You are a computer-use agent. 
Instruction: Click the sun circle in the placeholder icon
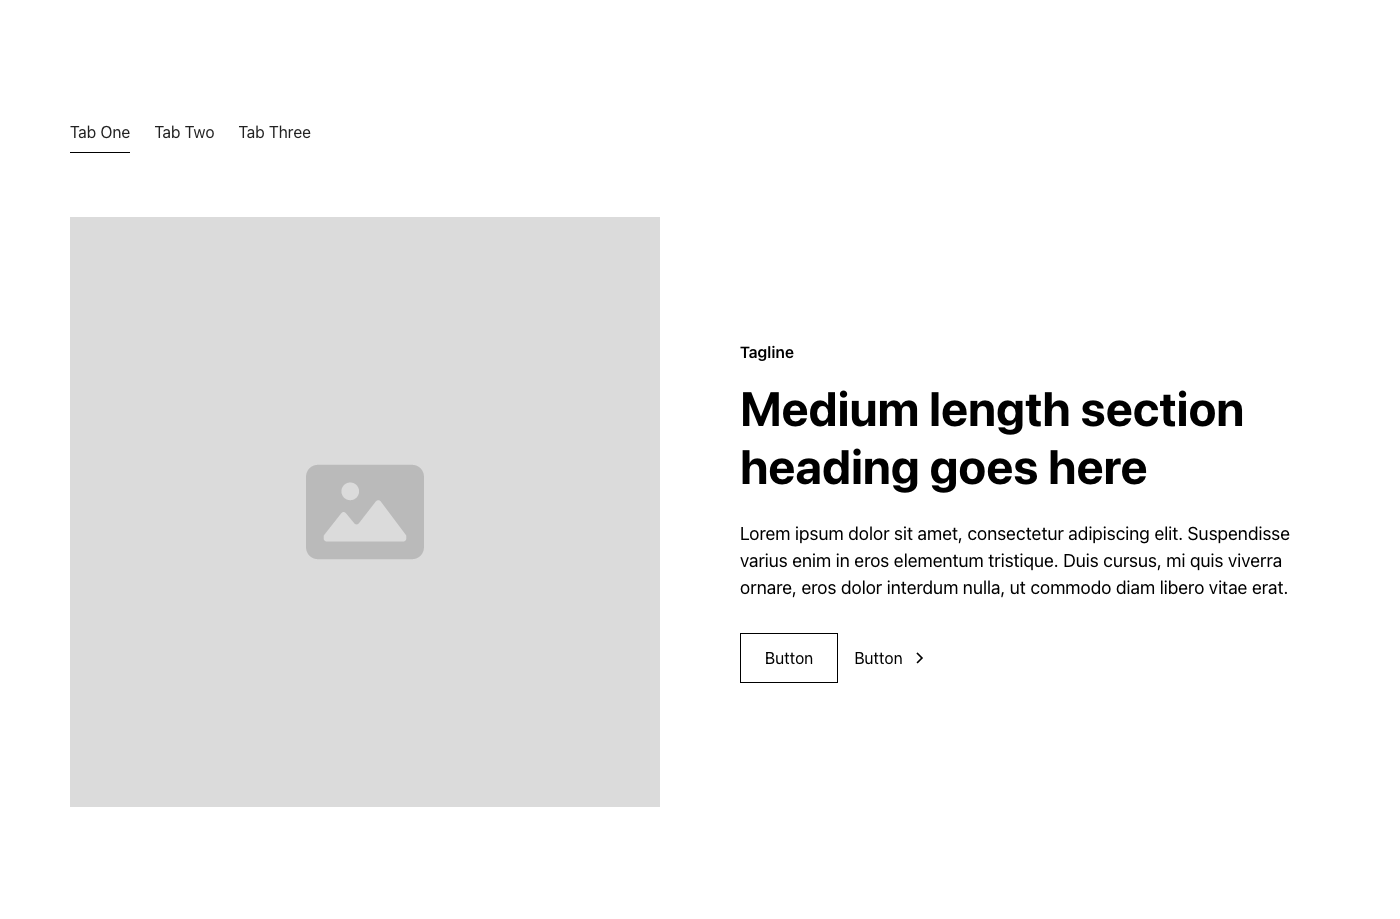tap(350, 492)
